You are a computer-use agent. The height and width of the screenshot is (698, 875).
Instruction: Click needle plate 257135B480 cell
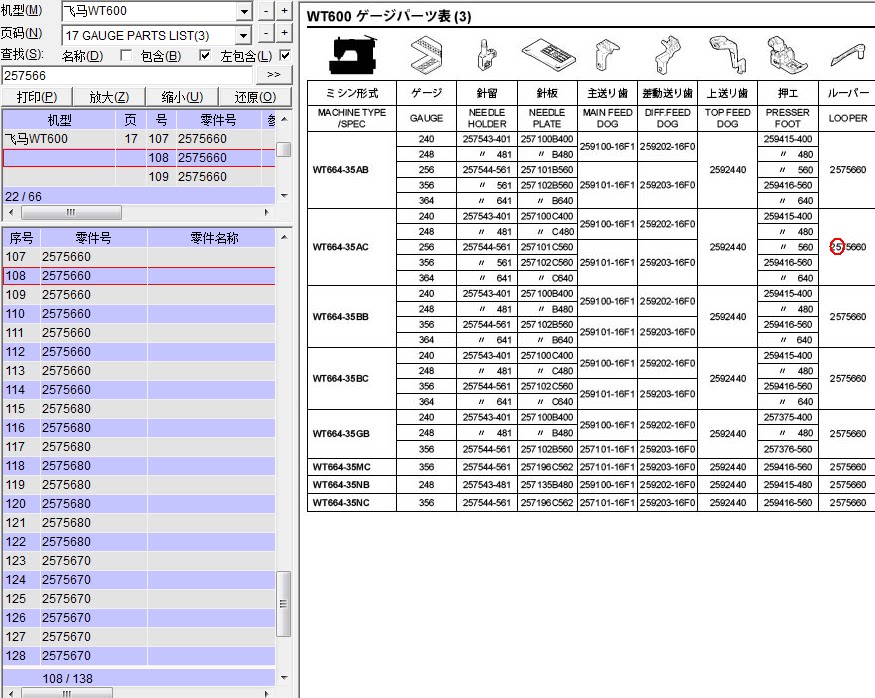click(547, 485)
